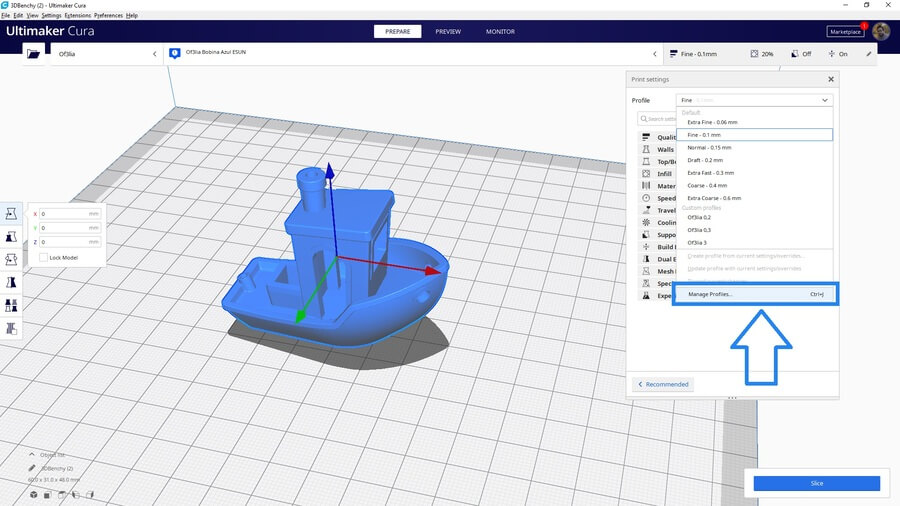Collapse the Object list section
Viewport: 900px width, 506px height.
pos(31,454)
